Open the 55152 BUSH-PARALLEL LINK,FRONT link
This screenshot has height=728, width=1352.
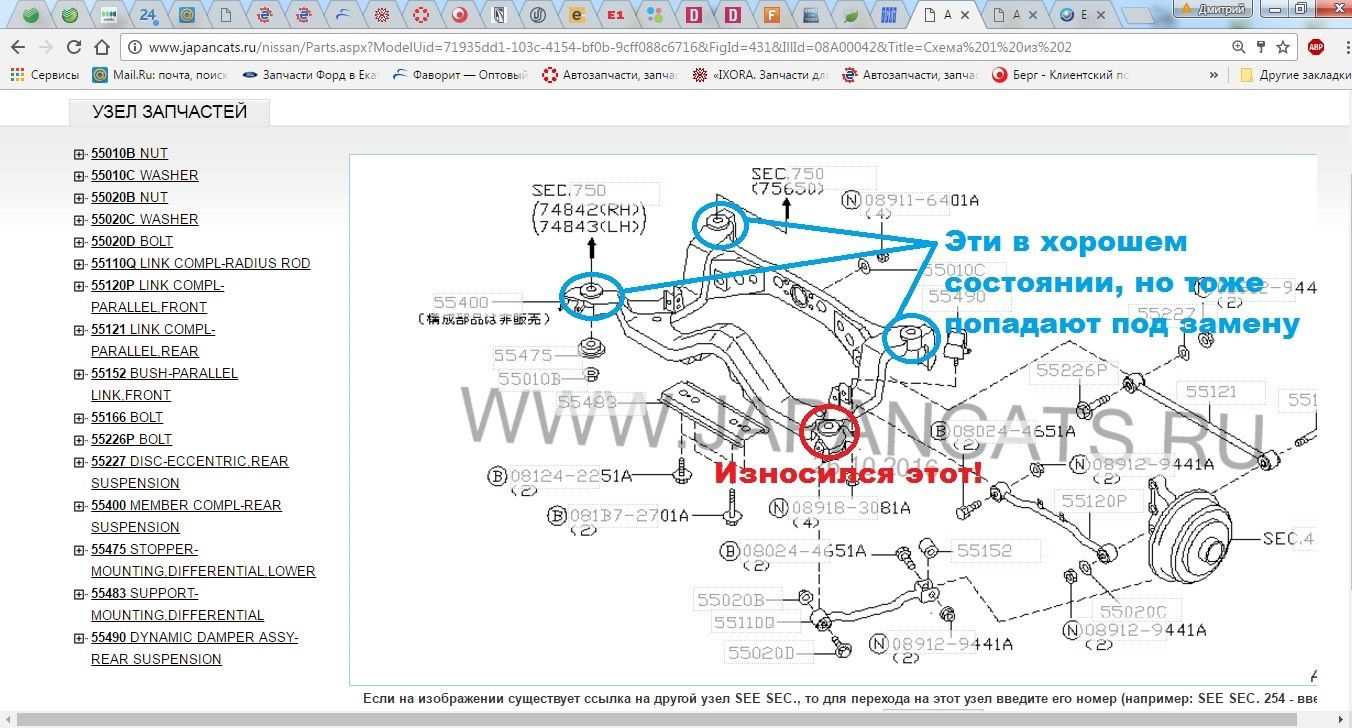(x=164, y=384)
